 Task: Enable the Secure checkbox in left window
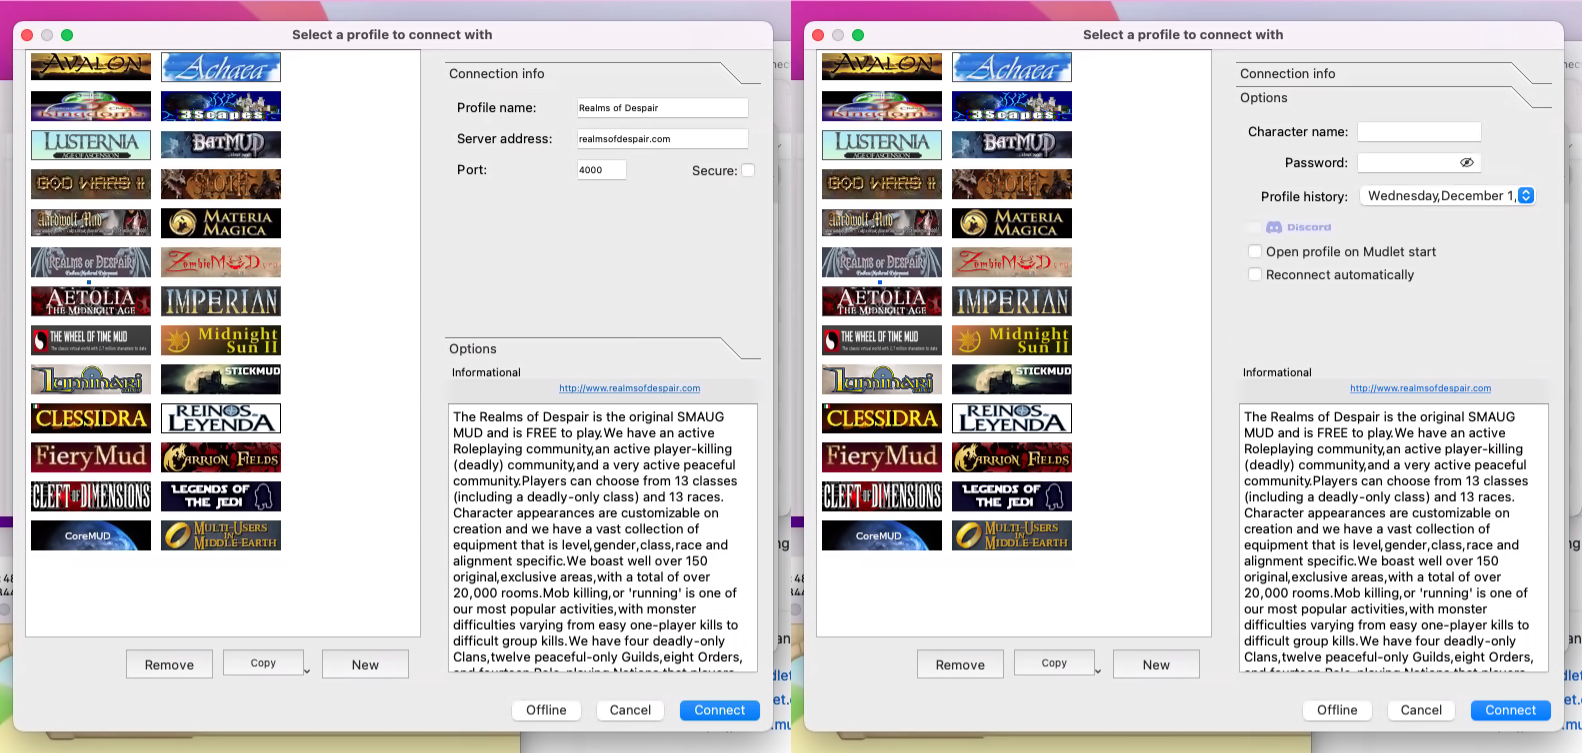click(748, 170)
